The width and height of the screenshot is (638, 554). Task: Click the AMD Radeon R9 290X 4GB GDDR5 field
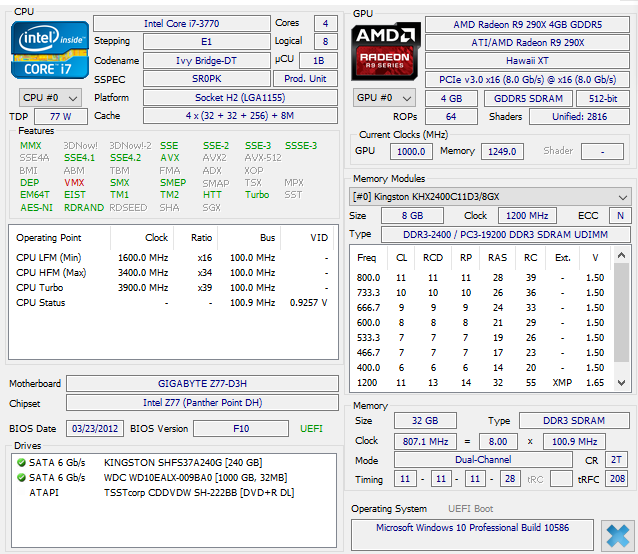(527, 25)
